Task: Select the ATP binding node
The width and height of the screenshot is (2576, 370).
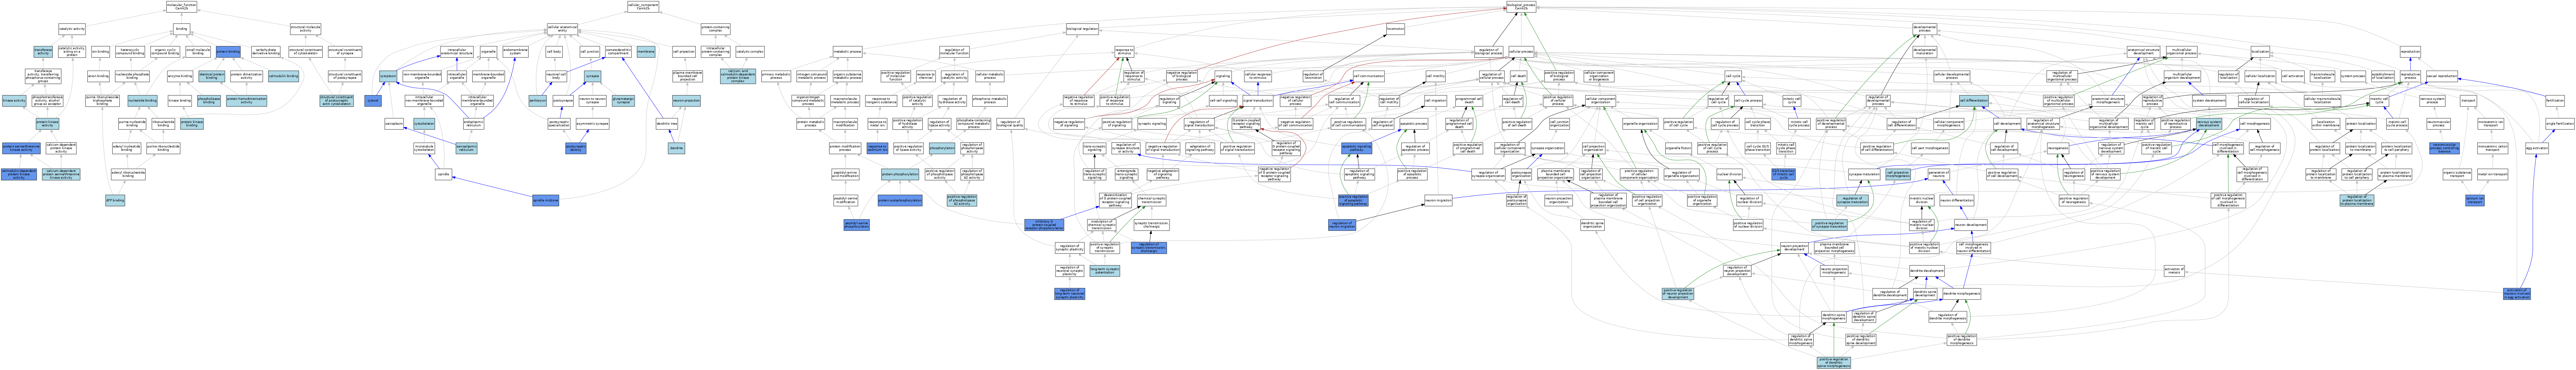Action: (115, 200)
